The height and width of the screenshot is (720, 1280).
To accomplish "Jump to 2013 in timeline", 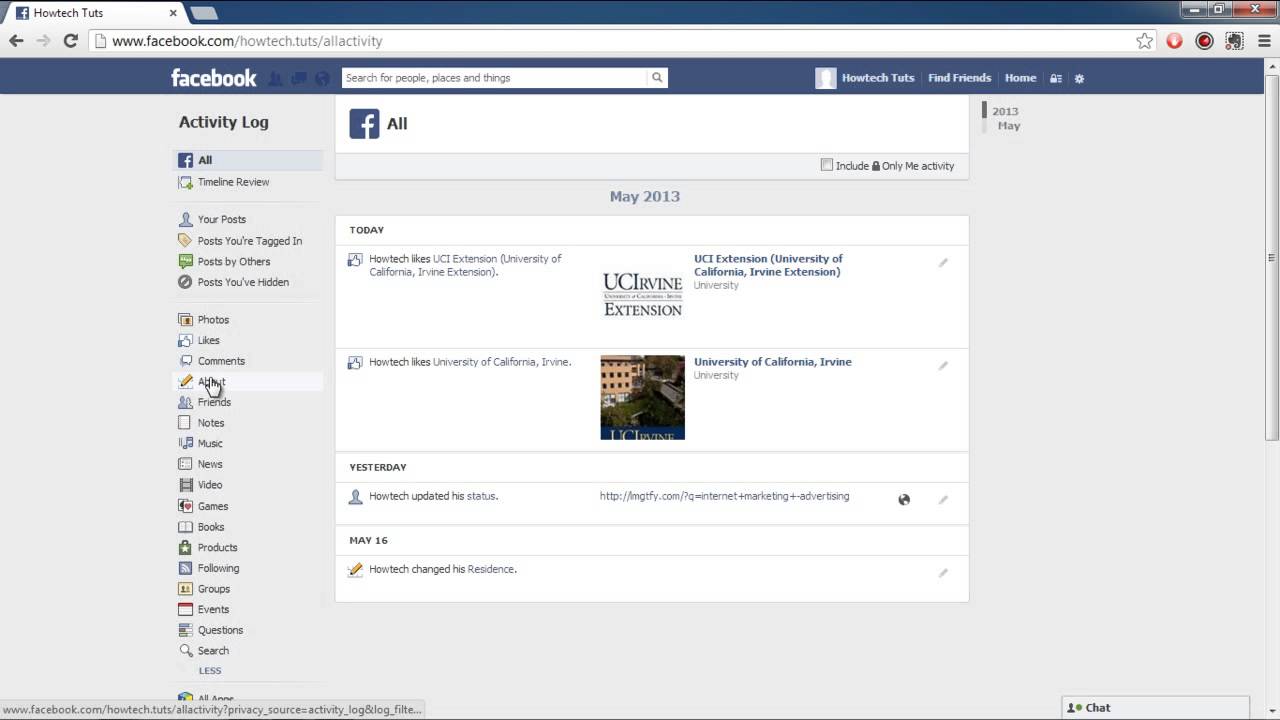I will click(1005, 111).
